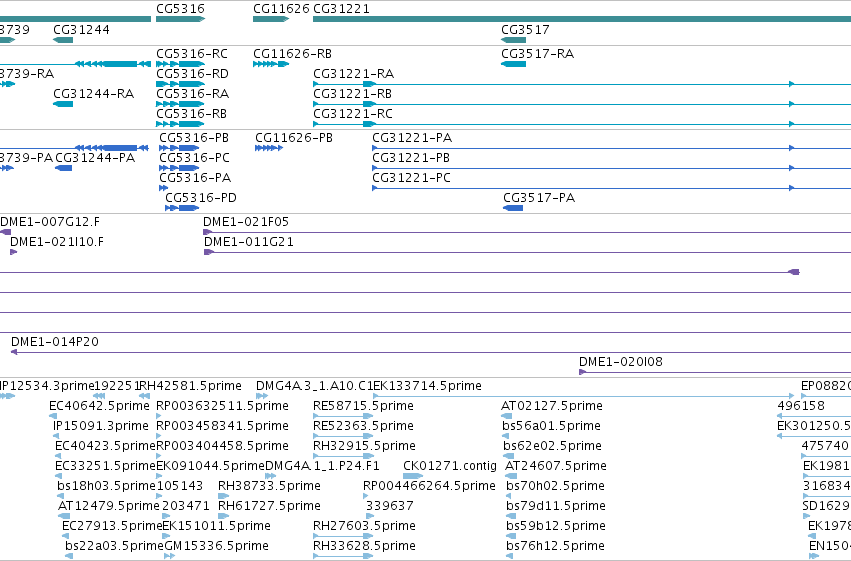Select protein CG11626-PB label
The width and height of the screenshot is (851, 561).
tap(294, 137)
